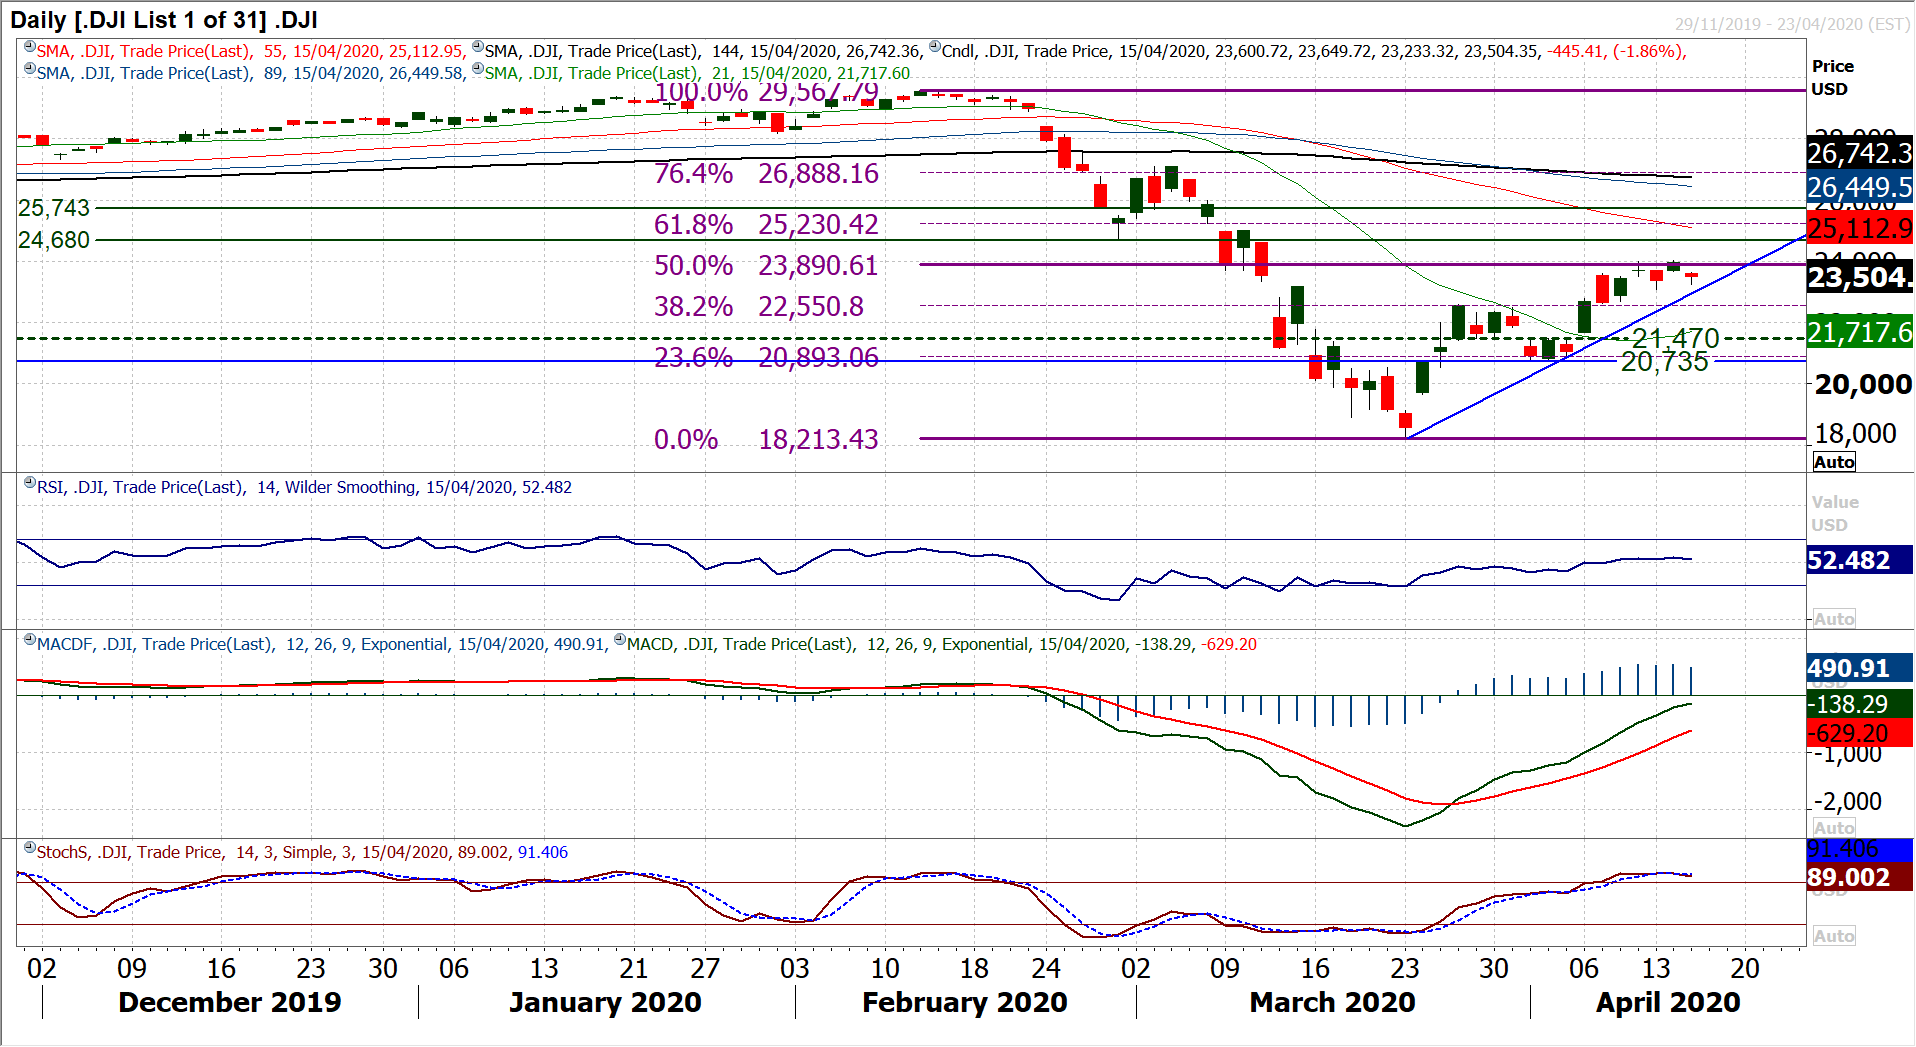Toggle Auto scaling on the price panel

coord(1834,462)
